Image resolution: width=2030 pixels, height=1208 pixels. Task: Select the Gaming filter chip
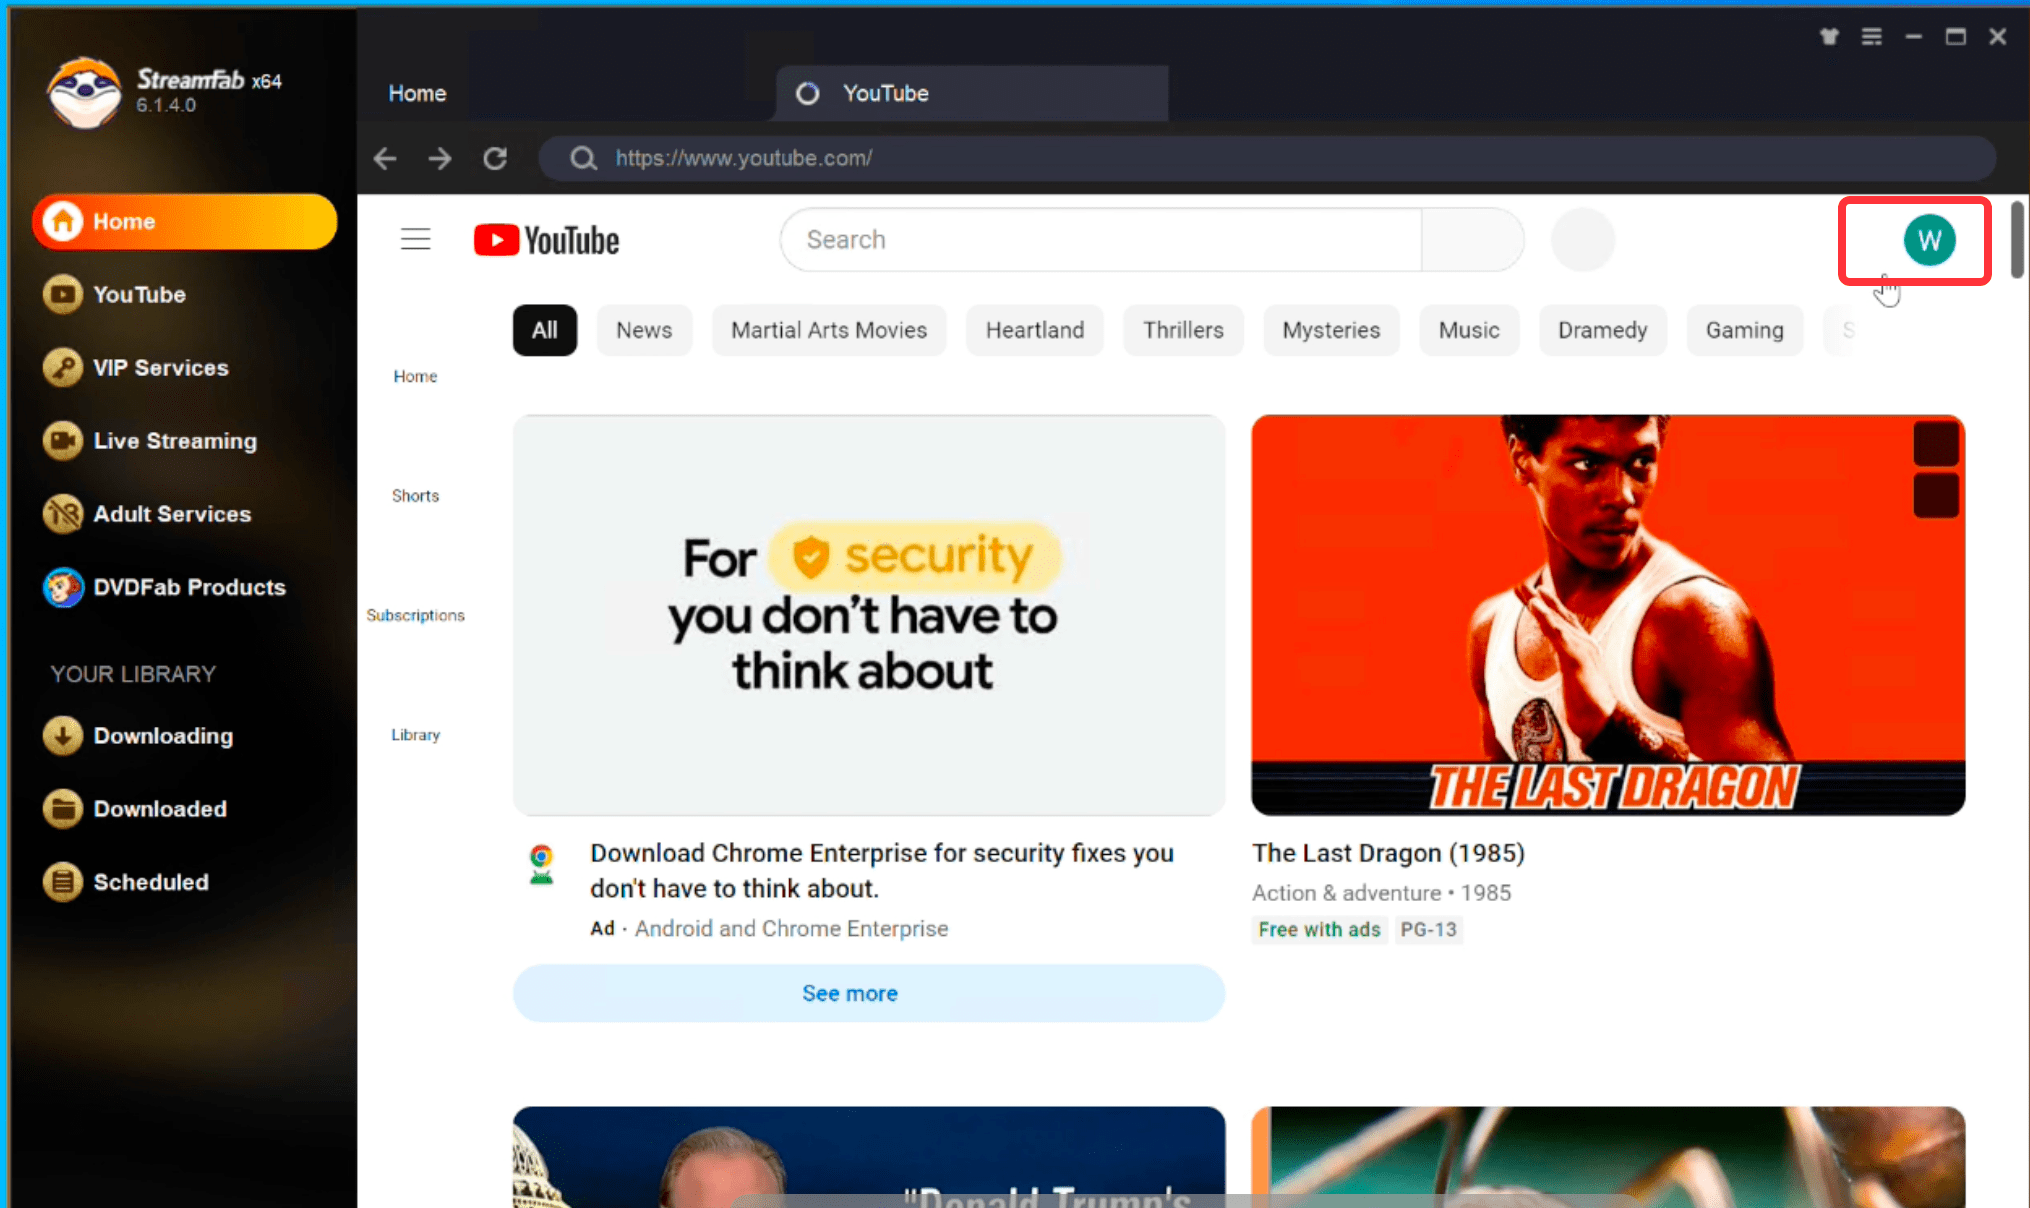(1745, 330)
